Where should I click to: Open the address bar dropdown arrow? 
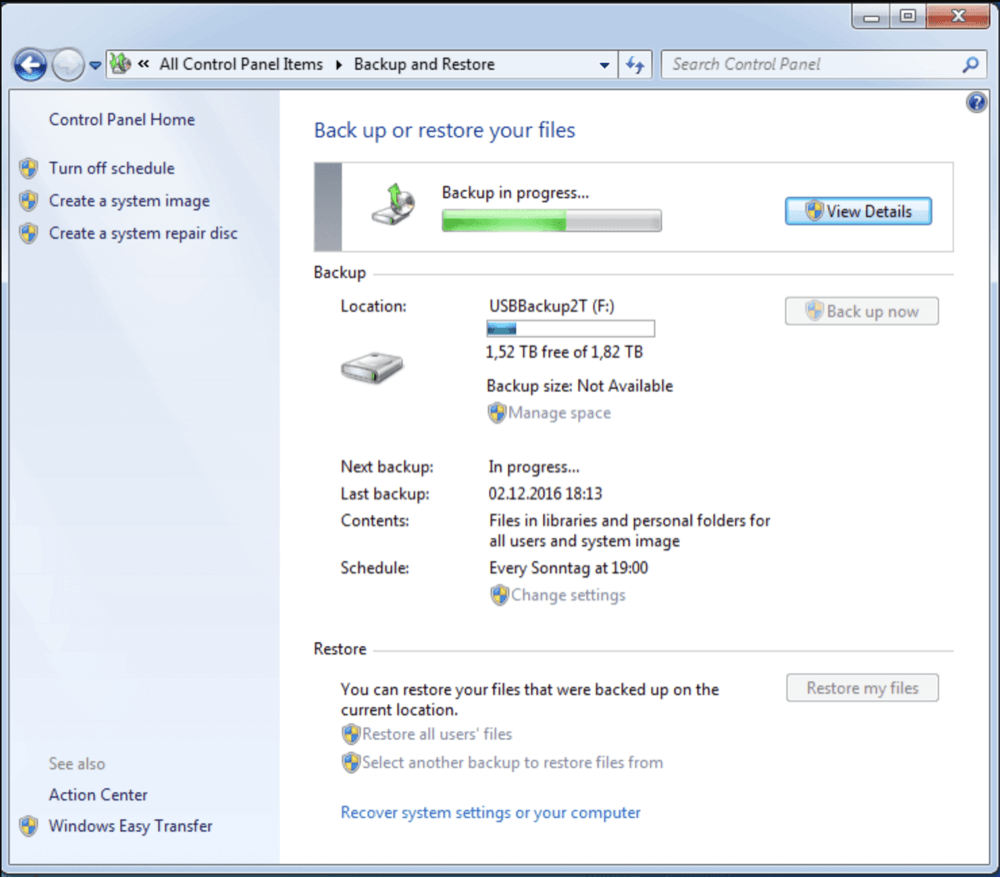tap(605, 64)
